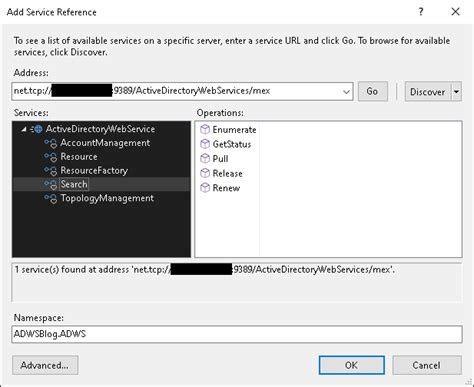Click the Pull operation cube icon

coord(205,159)
